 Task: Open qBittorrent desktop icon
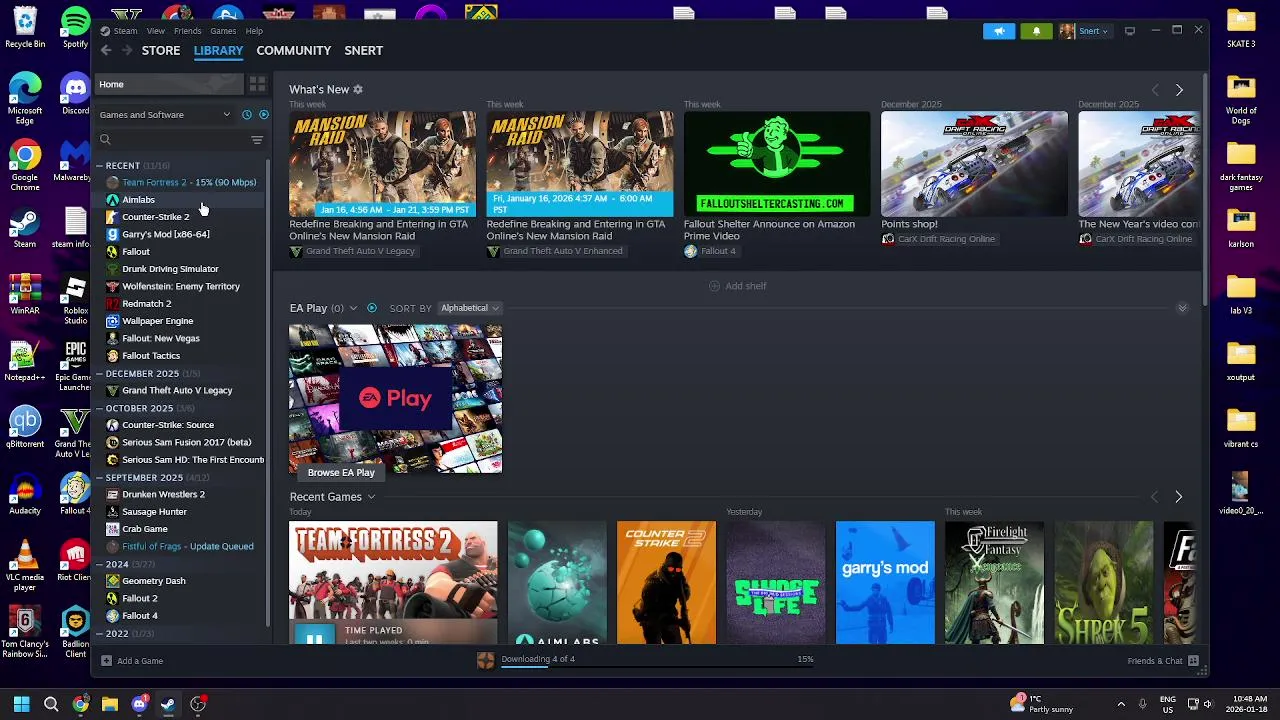click(x=25, y=427)
